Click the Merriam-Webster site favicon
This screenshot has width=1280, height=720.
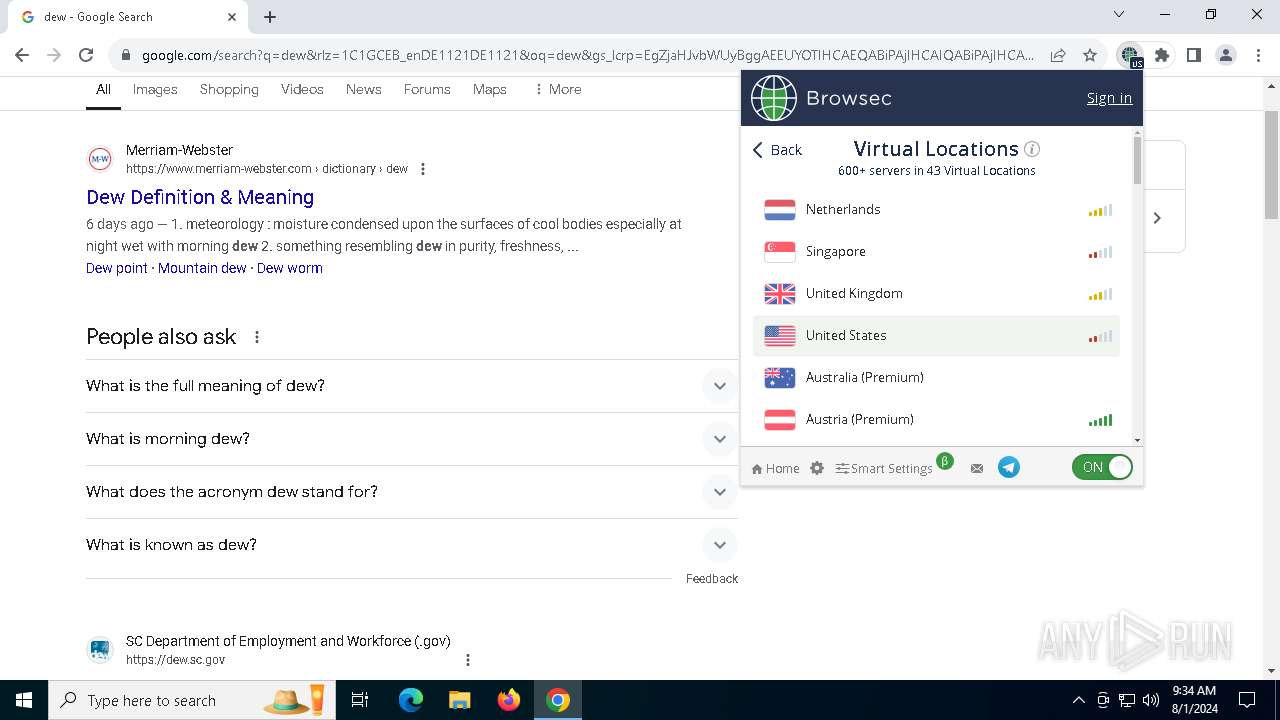coord(100,159)
